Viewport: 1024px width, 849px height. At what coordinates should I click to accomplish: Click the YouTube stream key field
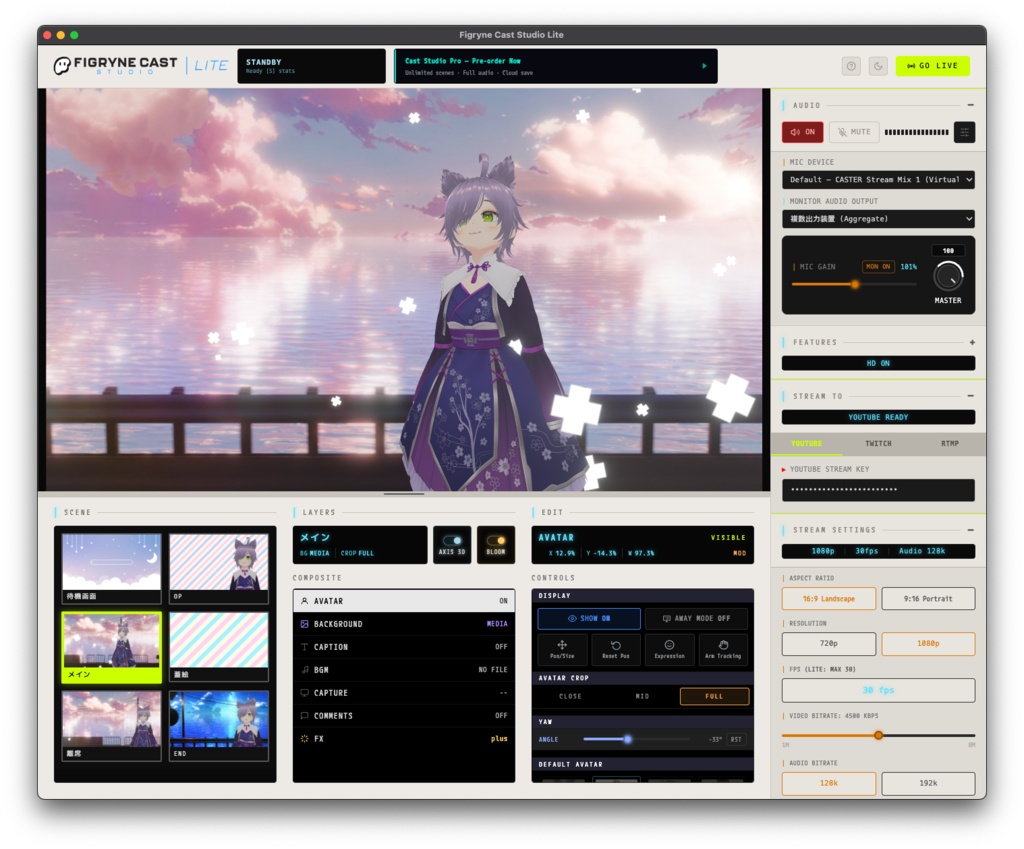click(x=878, y=490)
